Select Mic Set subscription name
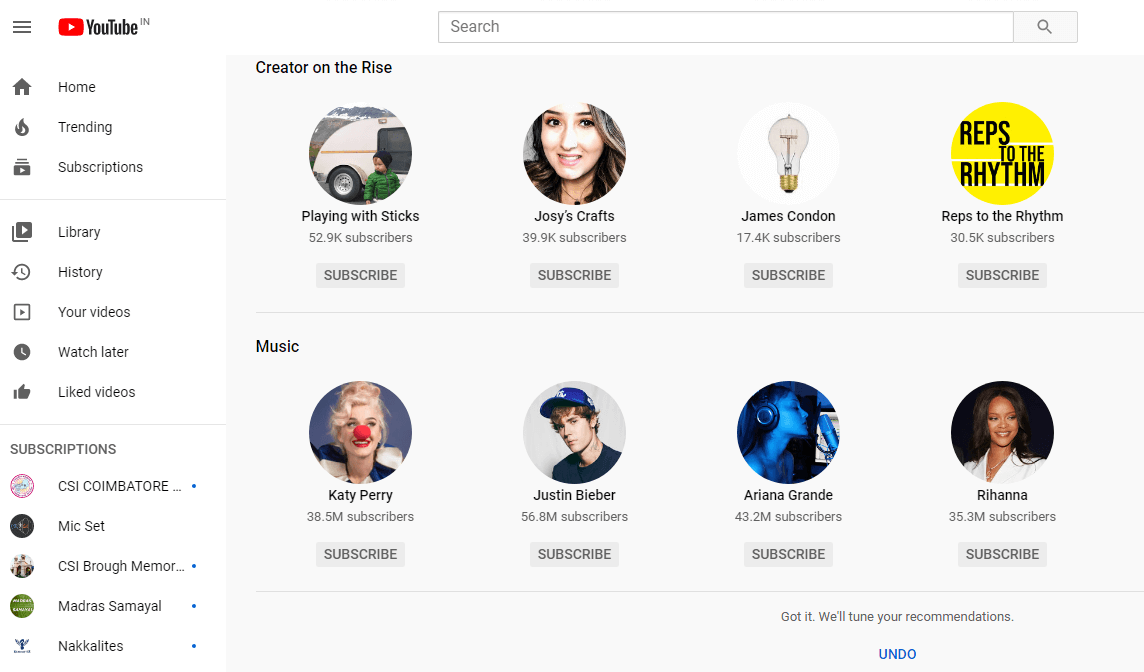Image resolution: width=1144 pixels, height=672 pixels. [x=81, y=526]
